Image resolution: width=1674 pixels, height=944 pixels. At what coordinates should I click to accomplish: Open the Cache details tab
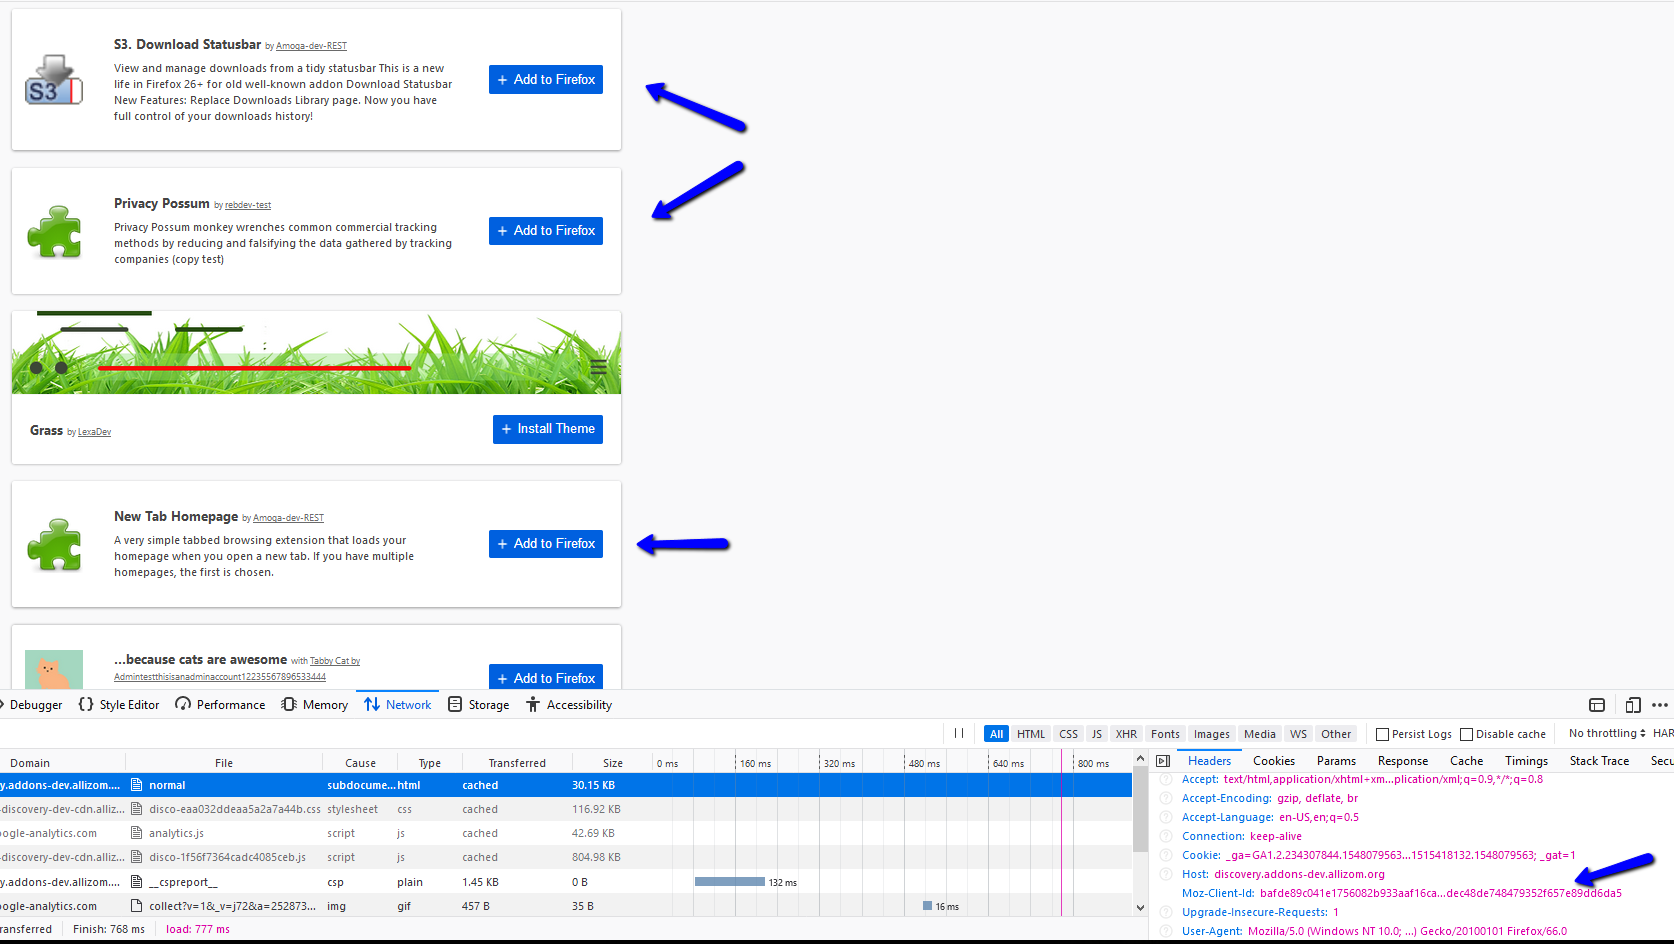[1466, 761]
